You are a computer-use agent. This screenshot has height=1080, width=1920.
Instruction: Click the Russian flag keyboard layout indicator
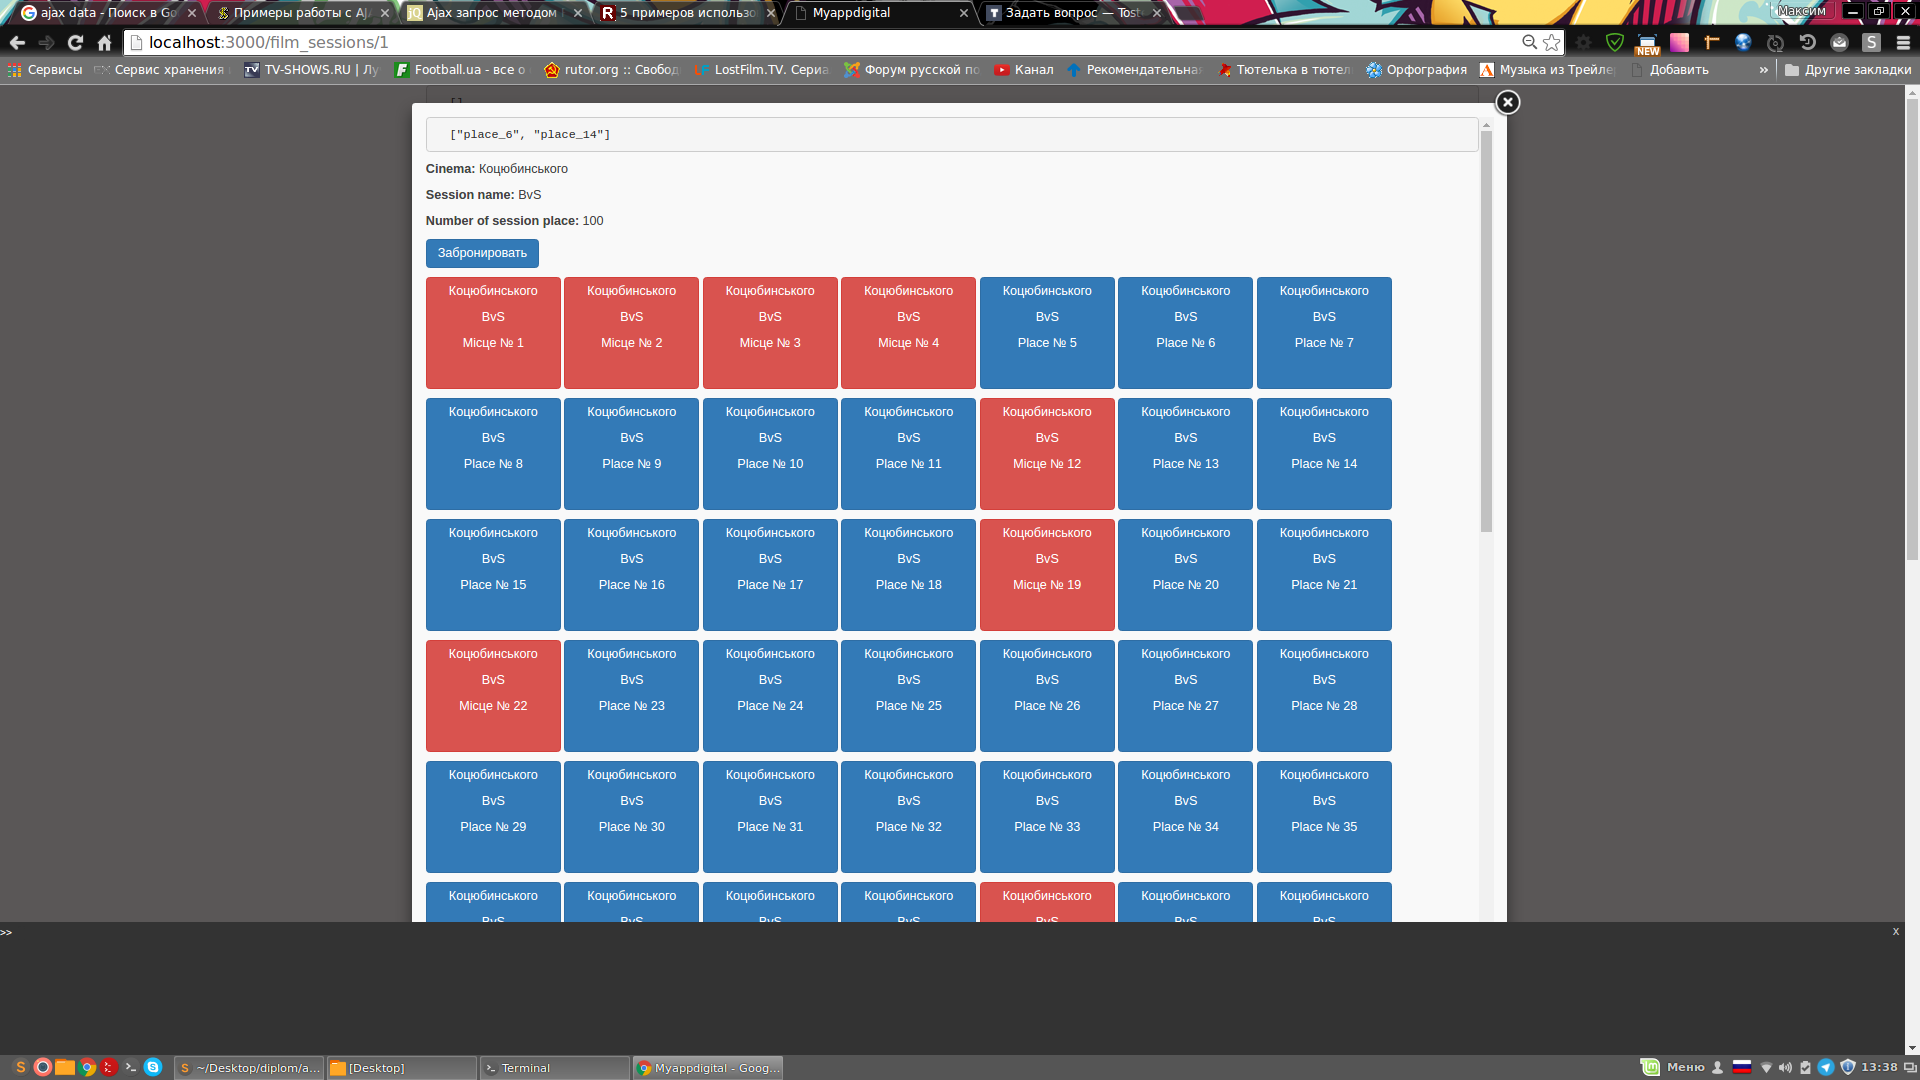point(1742,1067)
